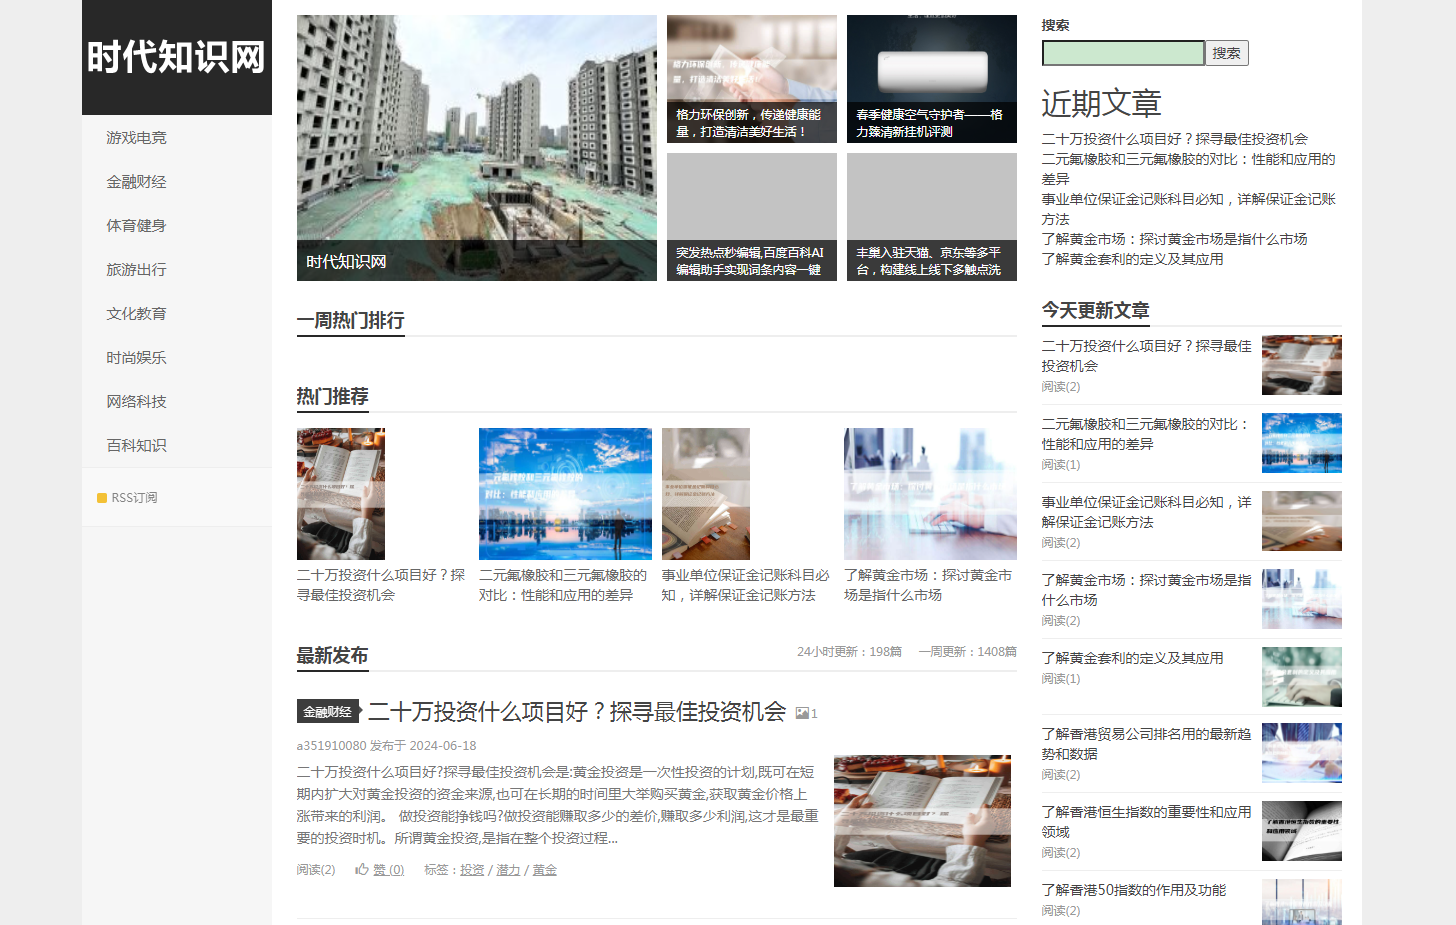Open 了解香港贸易公司排名 entry
Viewport: 1456px width, 925px height.
pyautogui.click(x=1146, y=744)
